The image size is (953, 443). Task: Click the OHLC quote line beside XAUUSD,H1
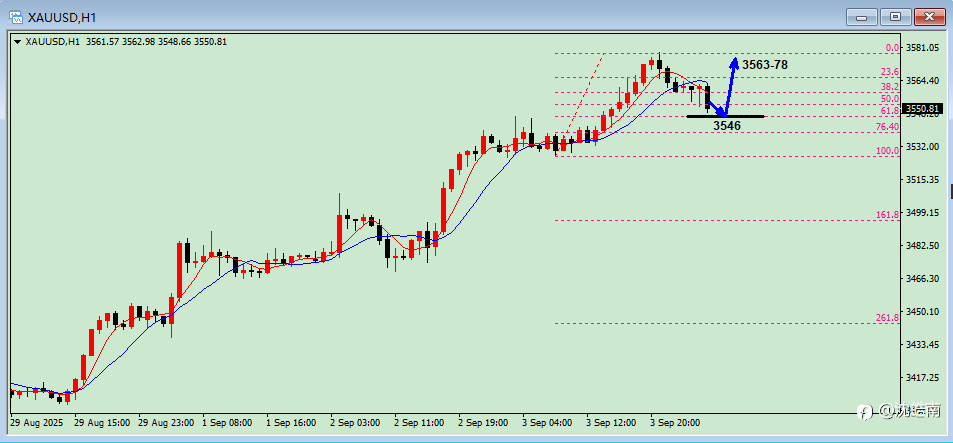(157, 42)
